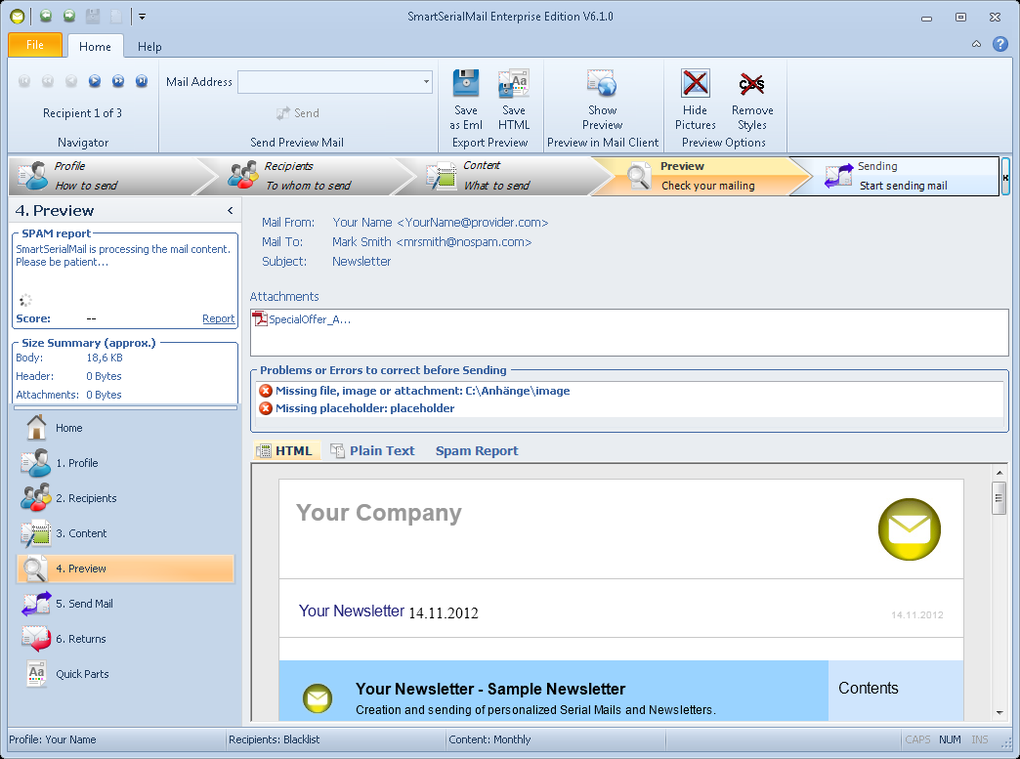This screenshot has width=1020, height=759.
Task: Select Missing placeholder error message
Action: [x=356, y=408]
